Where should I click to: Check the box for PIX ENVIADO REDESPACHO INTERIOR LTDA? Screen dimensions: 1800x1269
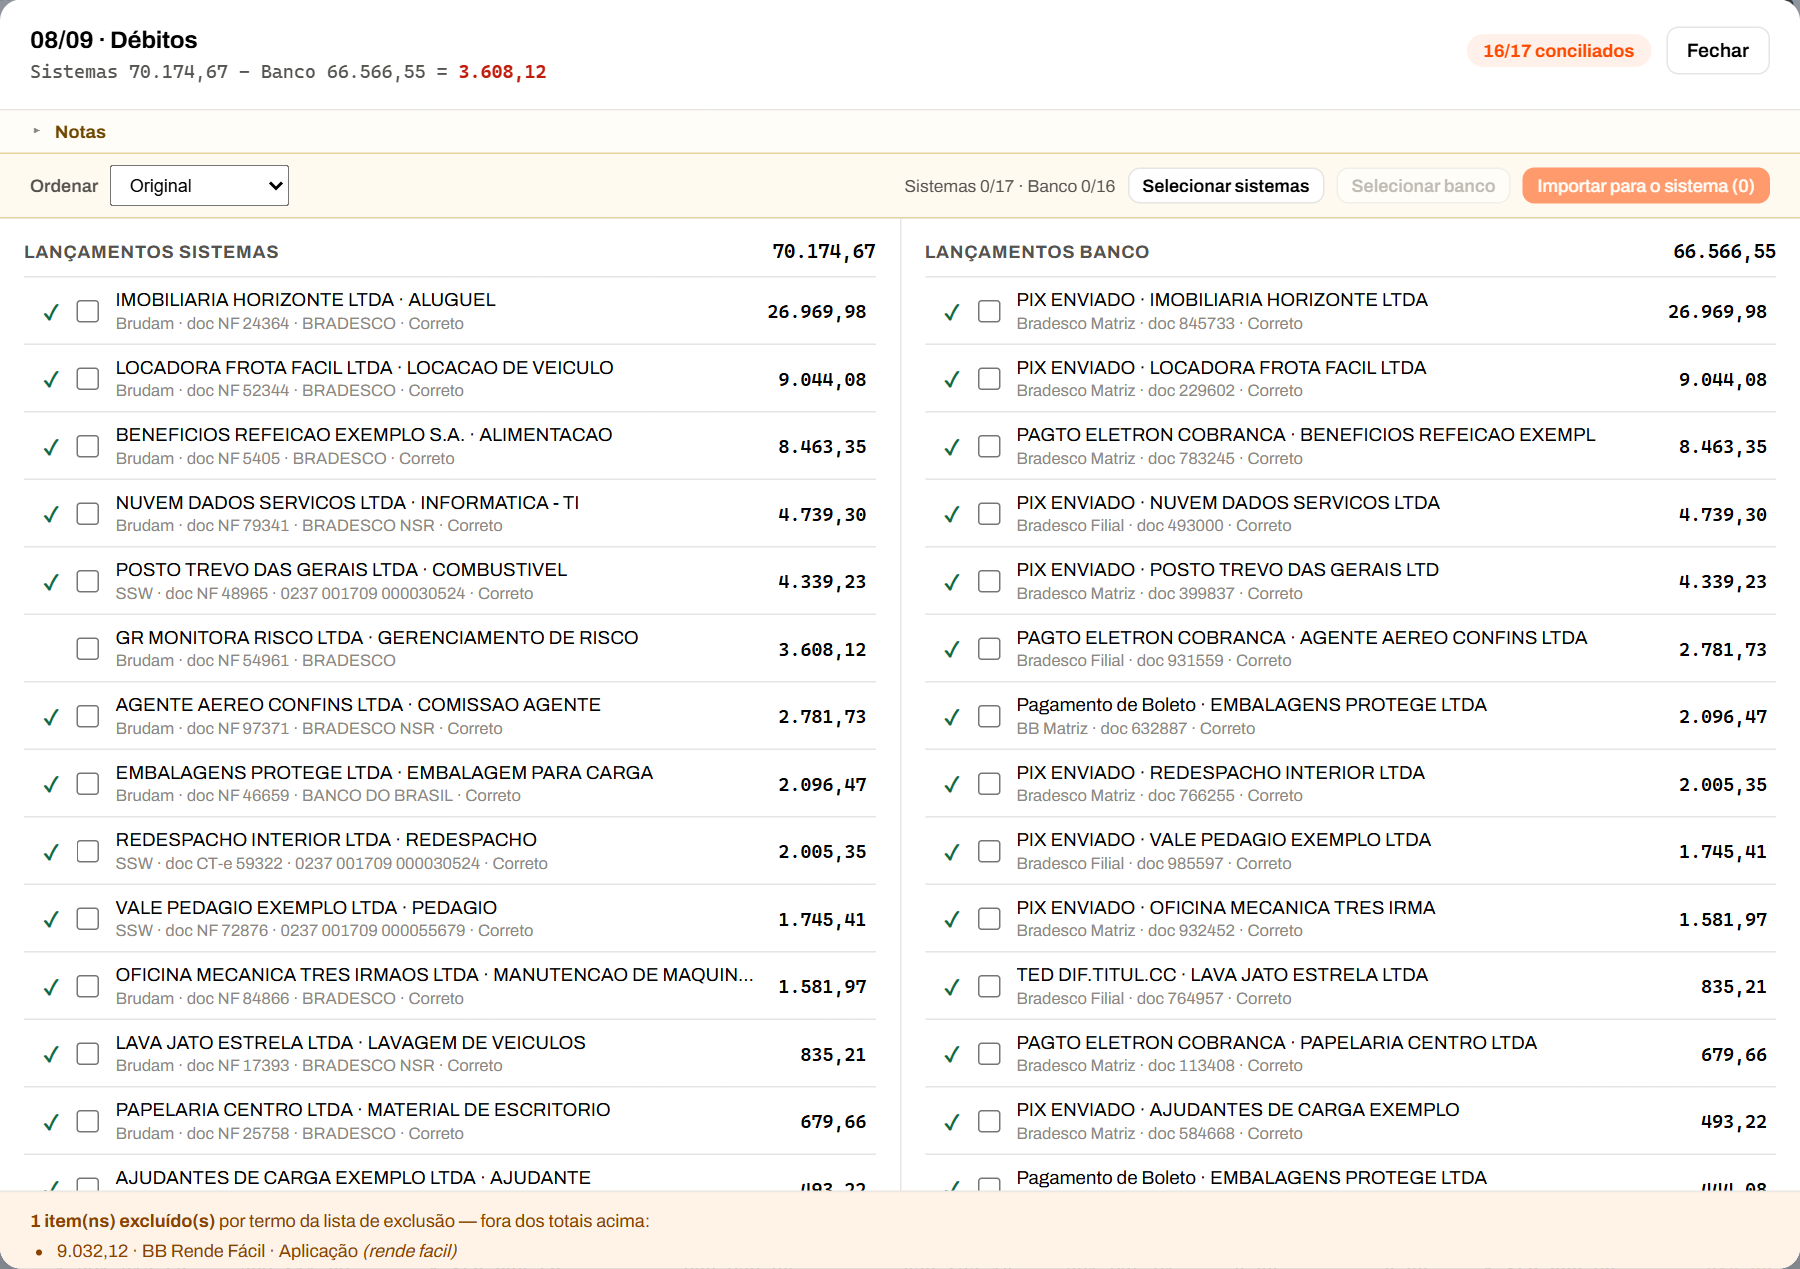(x=989, y=784)
